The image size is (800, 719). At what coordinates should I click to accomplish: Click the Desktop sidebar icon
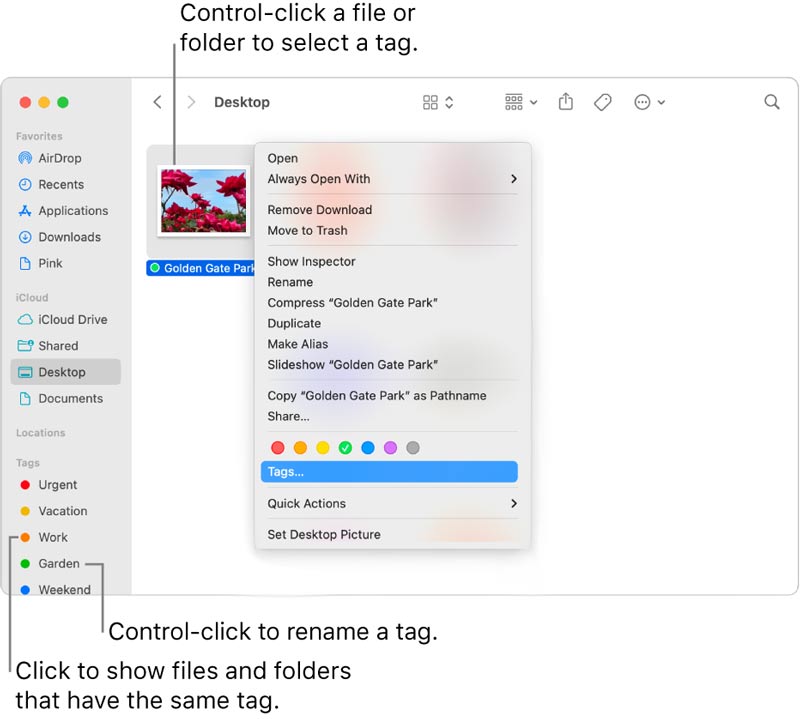coord(25,372)
